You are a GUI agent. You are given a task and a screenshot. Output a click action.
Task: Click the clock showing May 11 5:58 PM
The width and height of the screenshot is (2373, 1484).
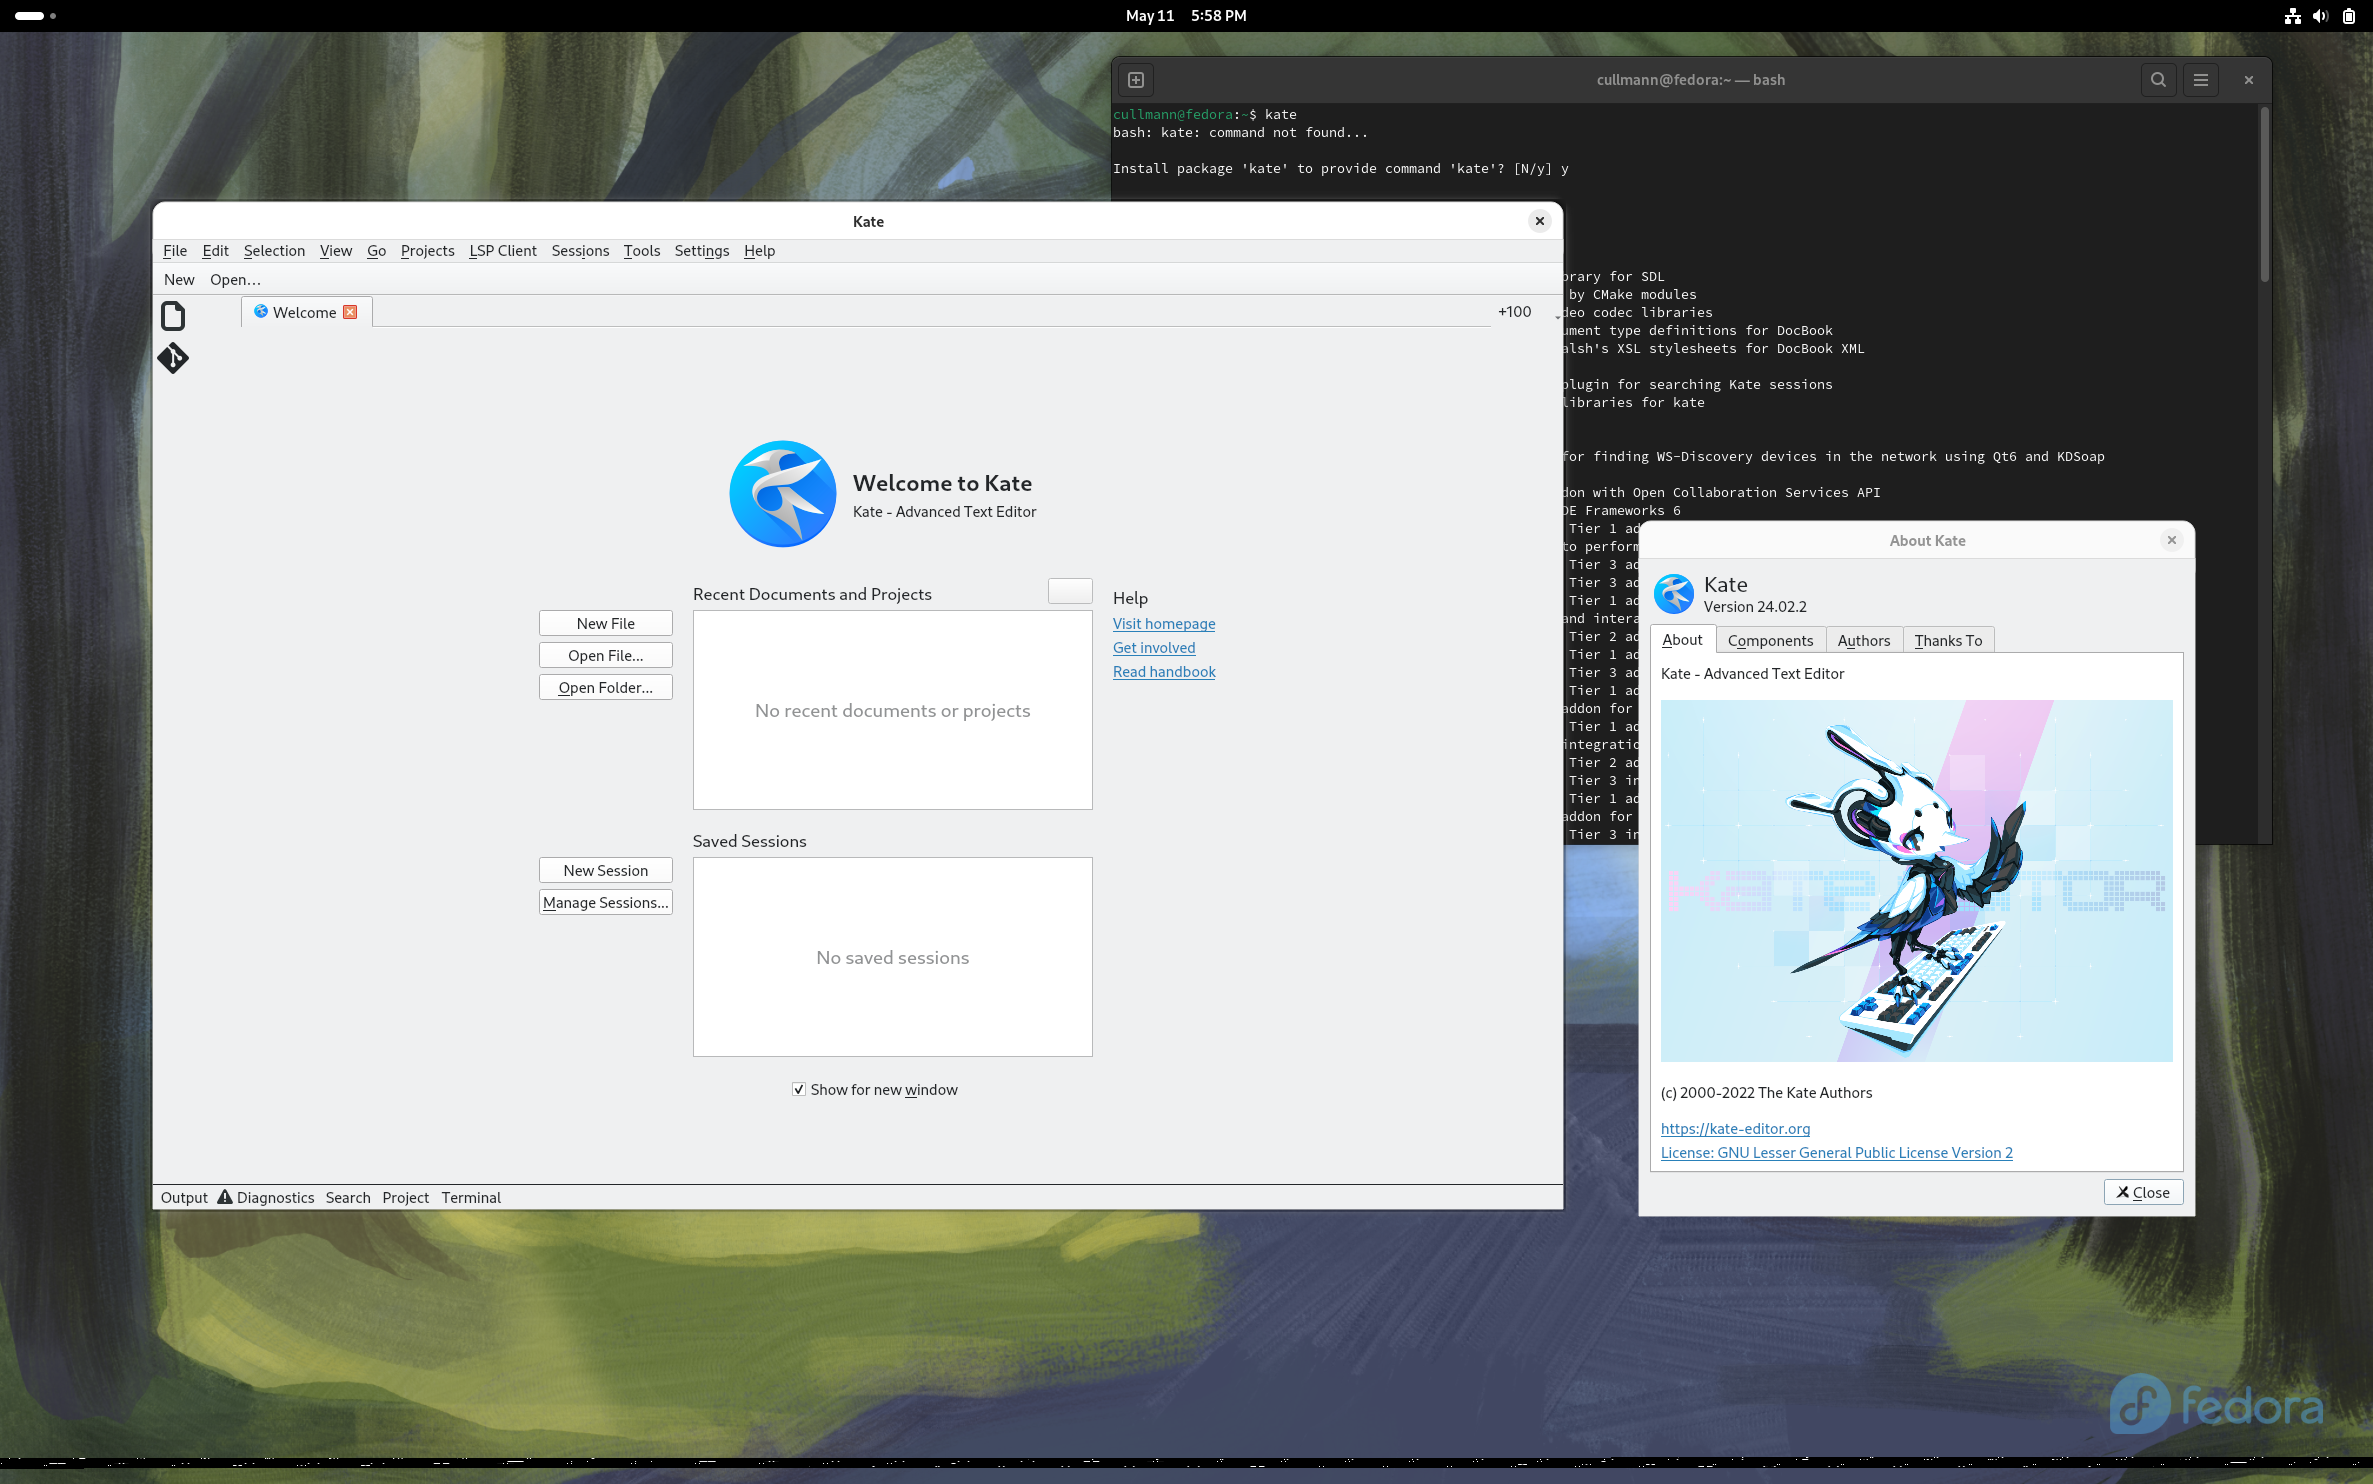[x=1186, y=16]
